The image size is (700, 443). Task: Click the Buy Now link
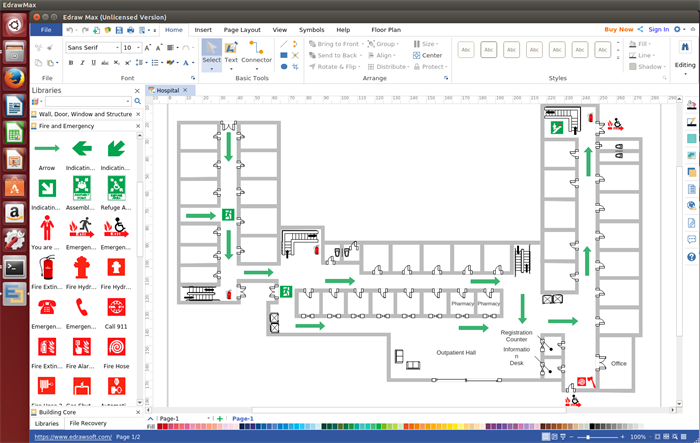tap(618, 30)
